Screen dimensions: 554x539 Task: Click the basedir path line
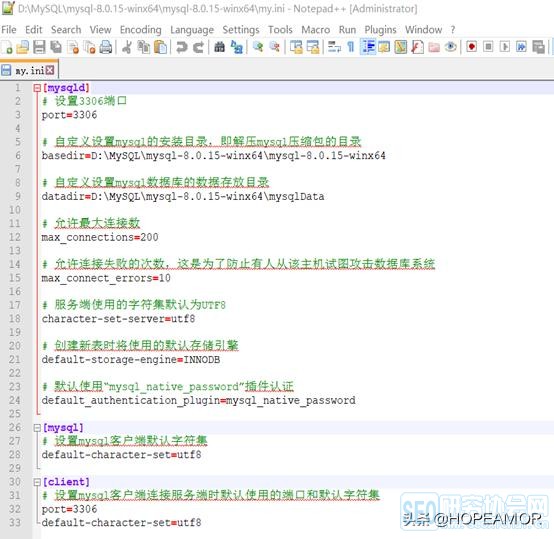pos(213,156)
